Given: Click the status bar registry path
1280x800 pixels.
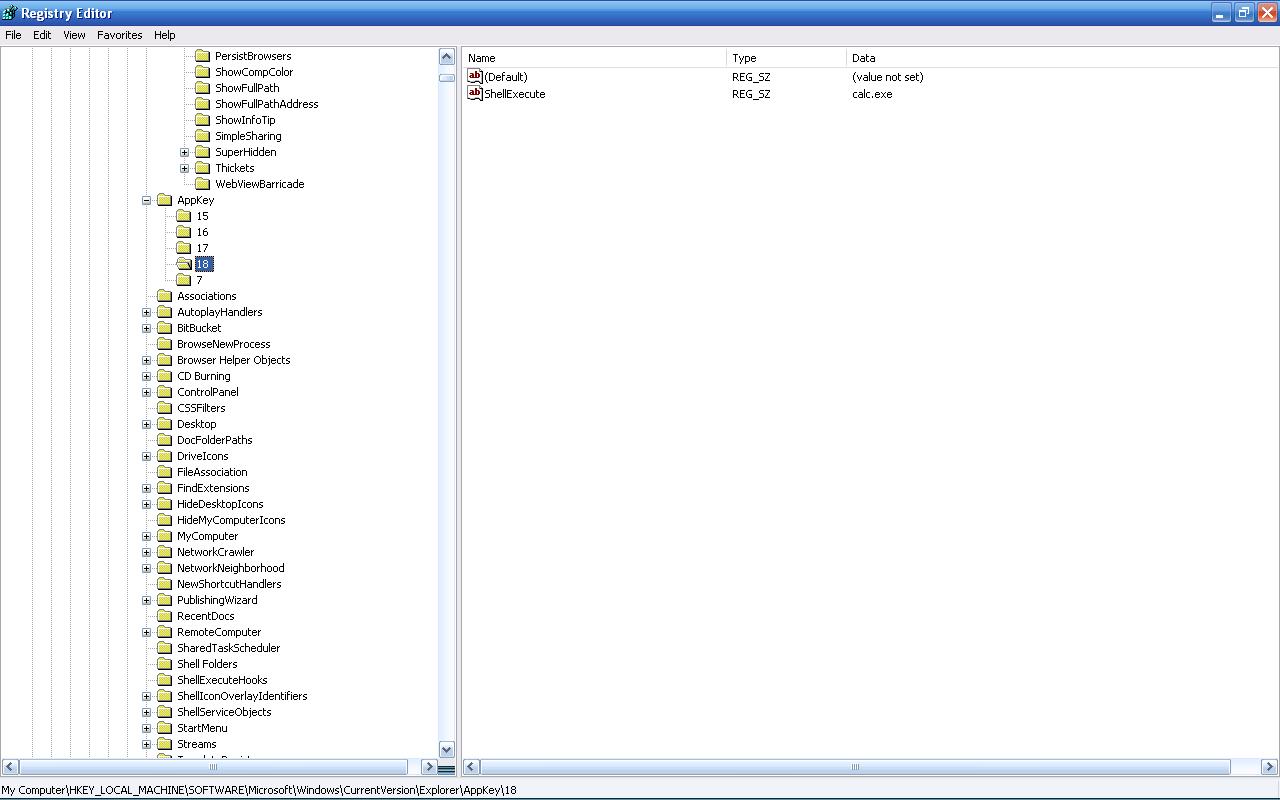Looking at the screenshot, I should [x=259, y=790].
